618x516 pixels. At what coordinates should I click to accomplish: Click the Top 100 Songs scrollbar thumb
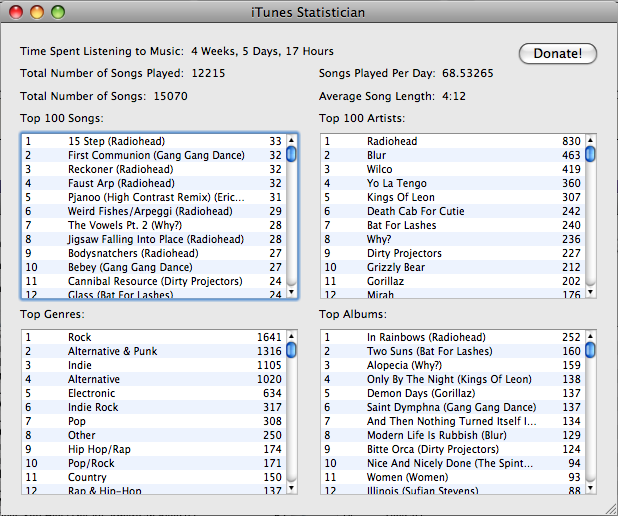[291, 154]
